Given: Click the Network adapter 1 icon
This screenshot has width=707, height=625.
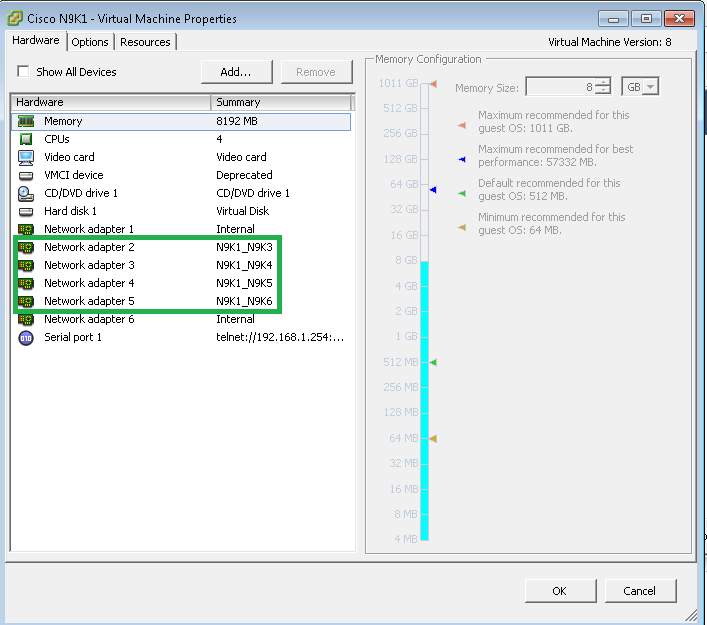Looking at the screenshot, I should tap(26, 230).
